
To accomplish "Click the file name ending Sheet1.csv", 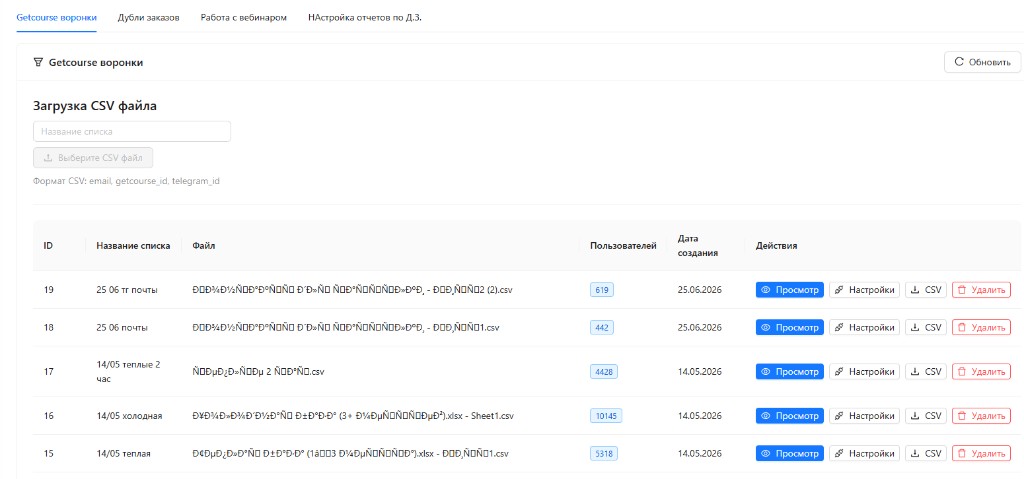I will pos(354,416).
